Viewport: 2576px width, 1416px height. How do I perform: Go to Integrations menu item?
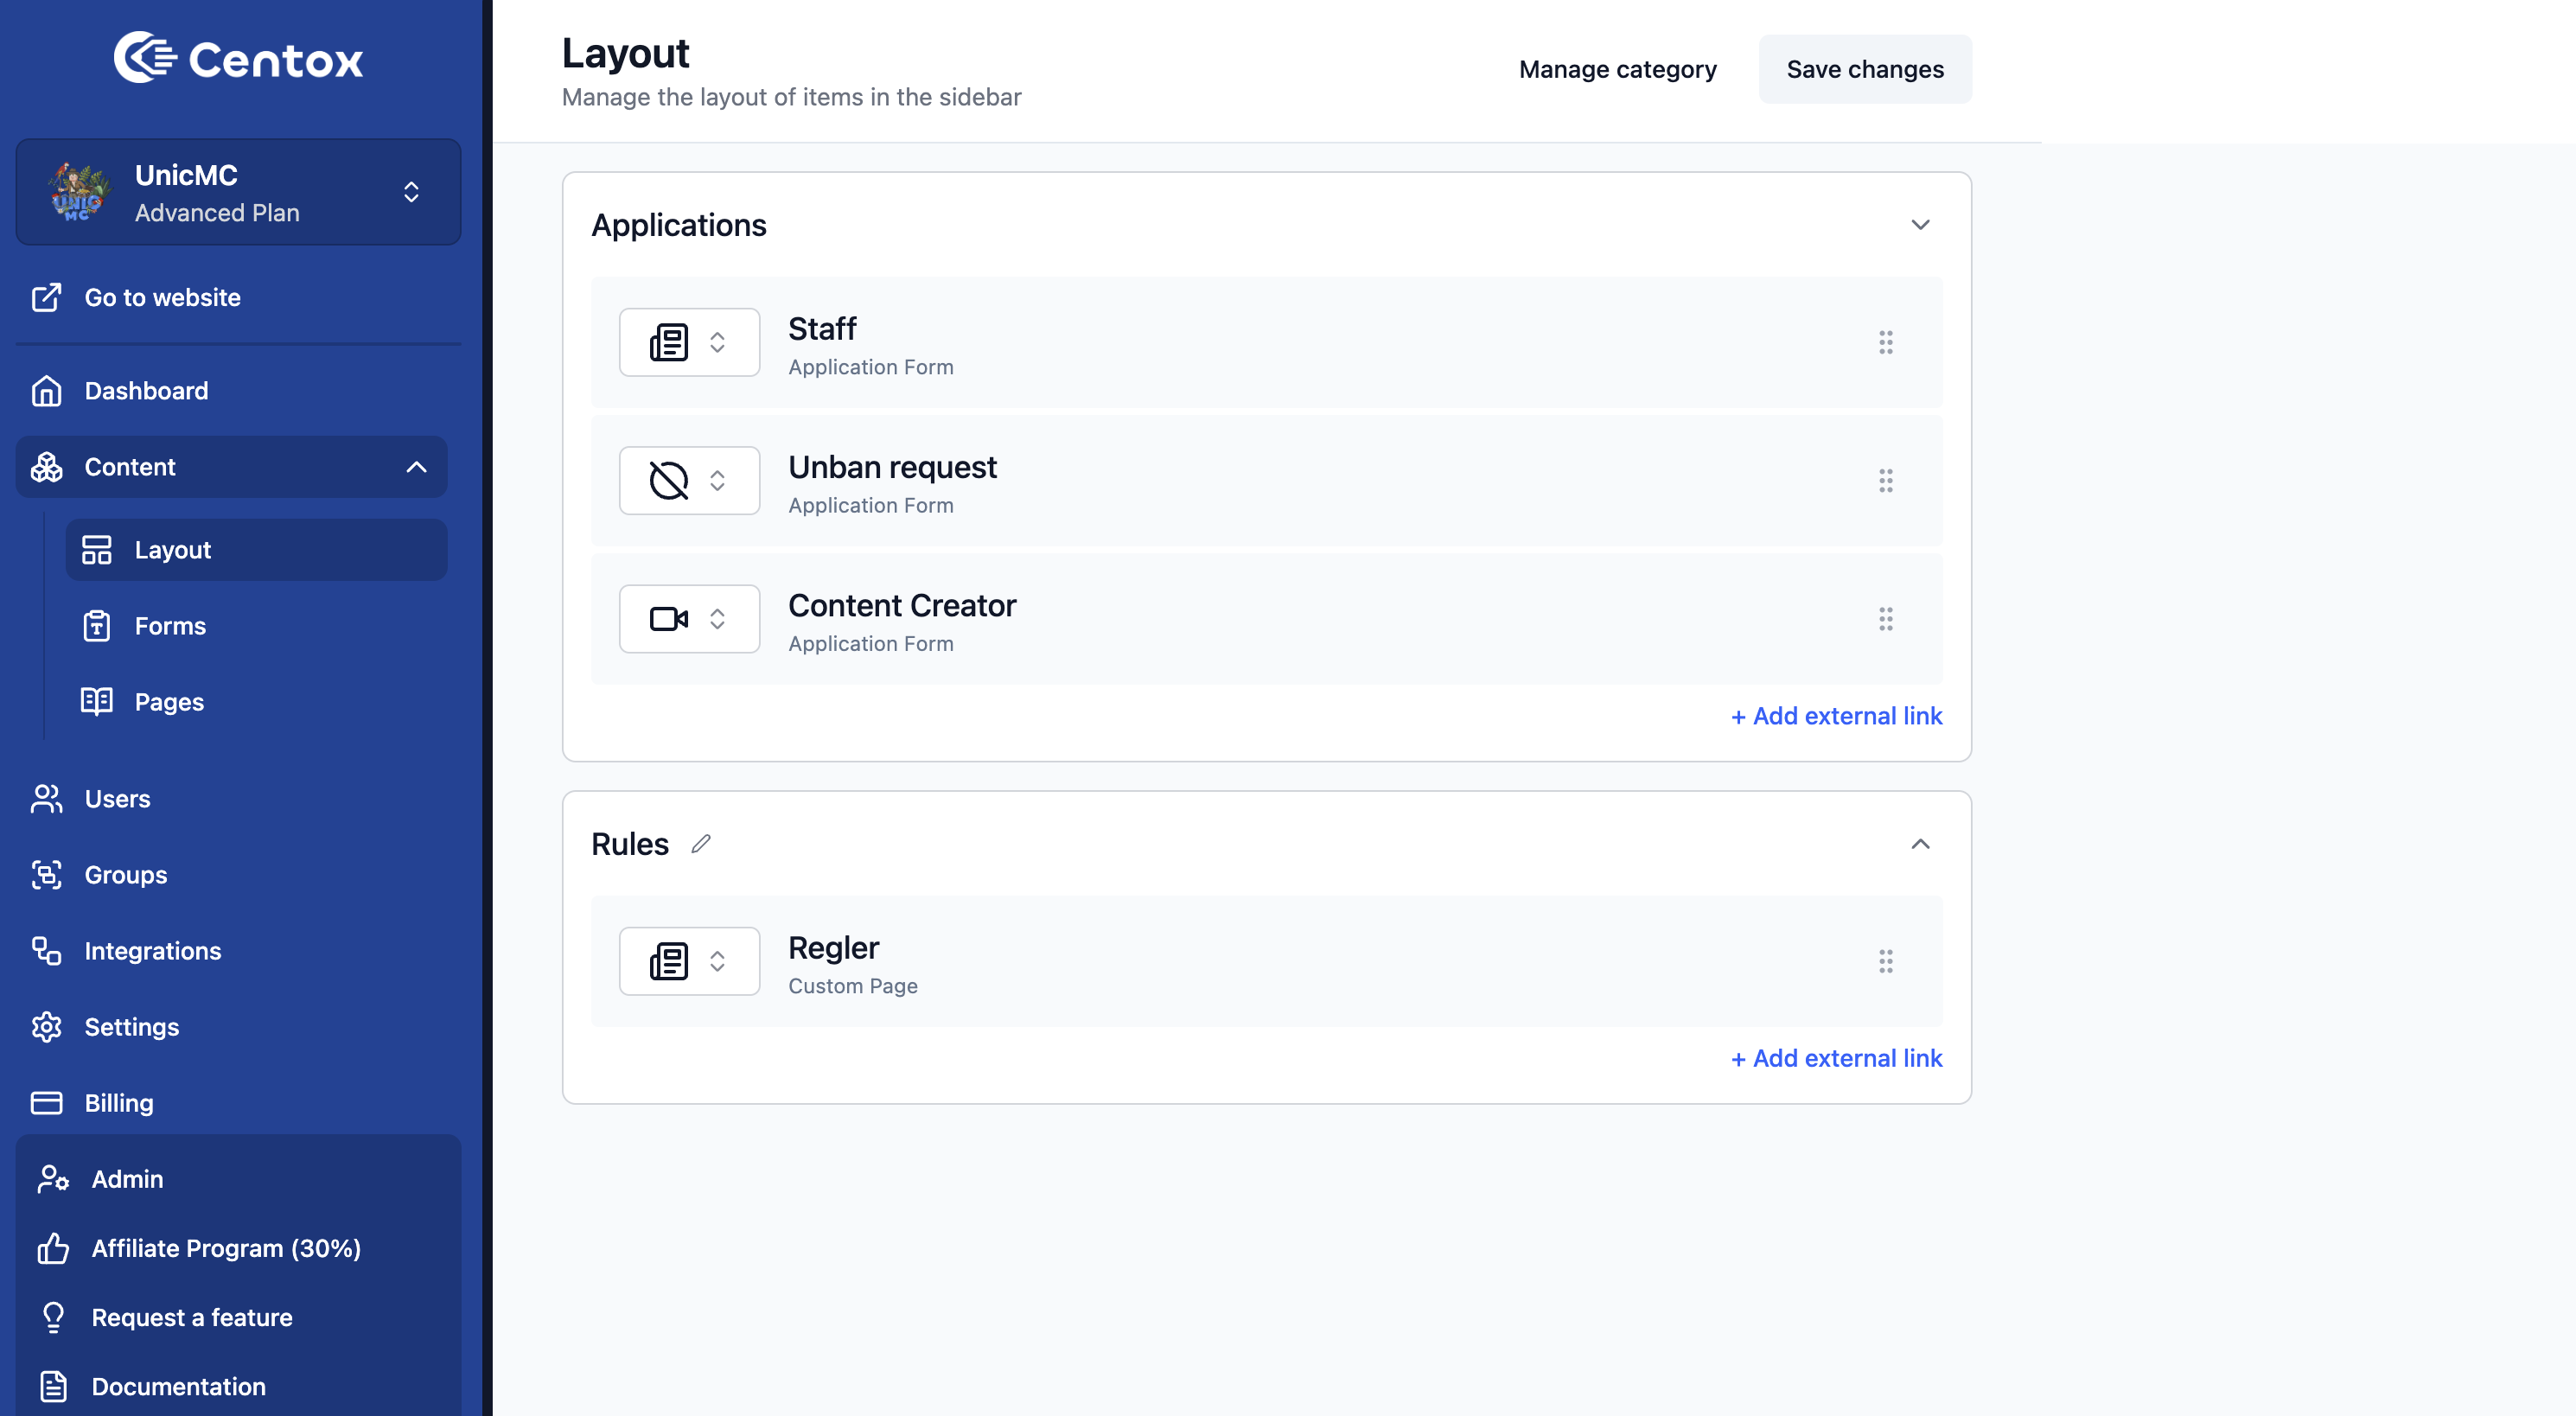click(152, 951)
